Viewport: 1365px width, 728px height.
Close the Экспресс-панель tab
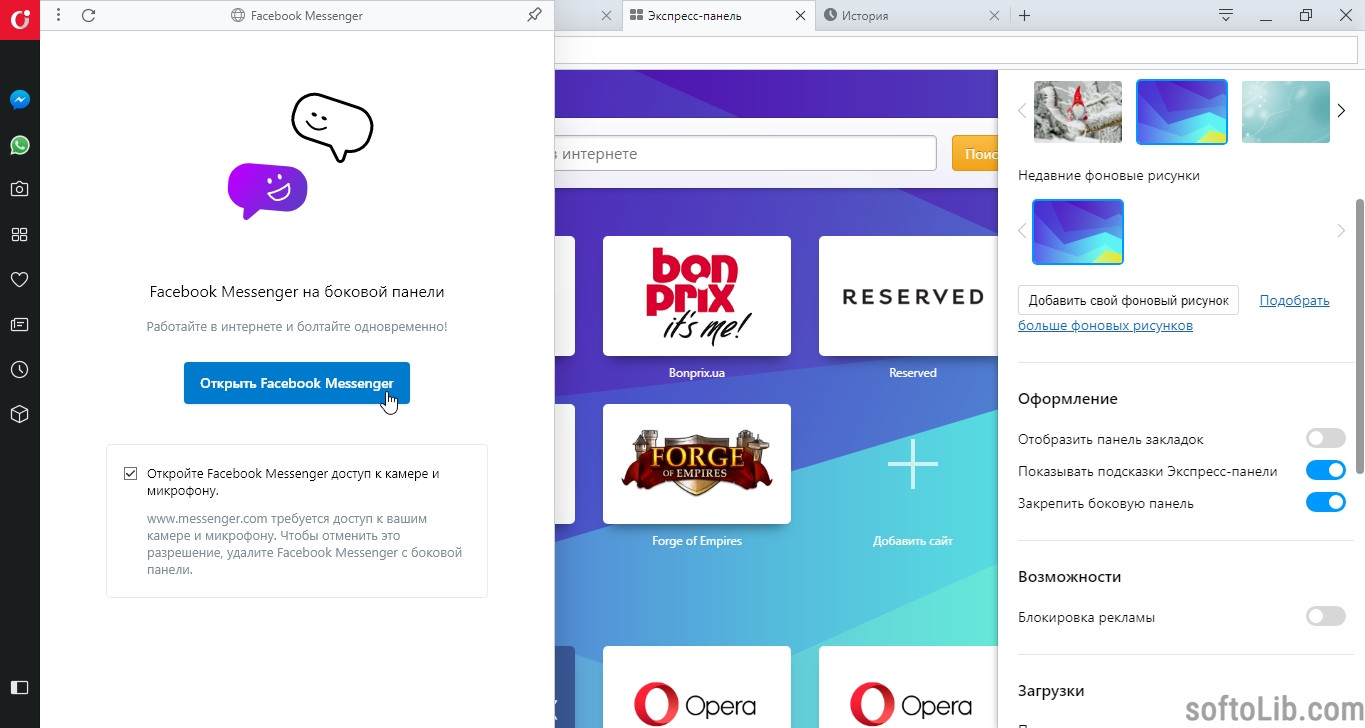[799, 16]
